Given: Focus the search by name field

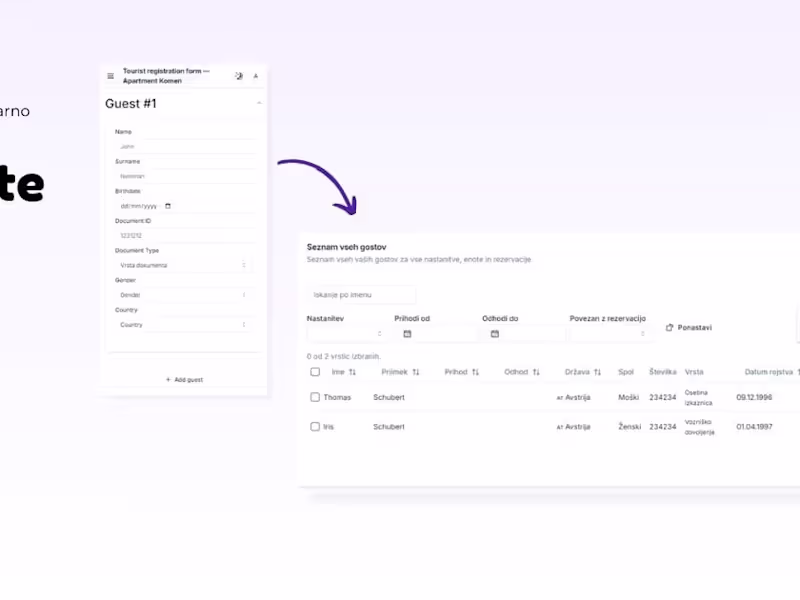Looking at the screenshot, I should click(361, 295).
